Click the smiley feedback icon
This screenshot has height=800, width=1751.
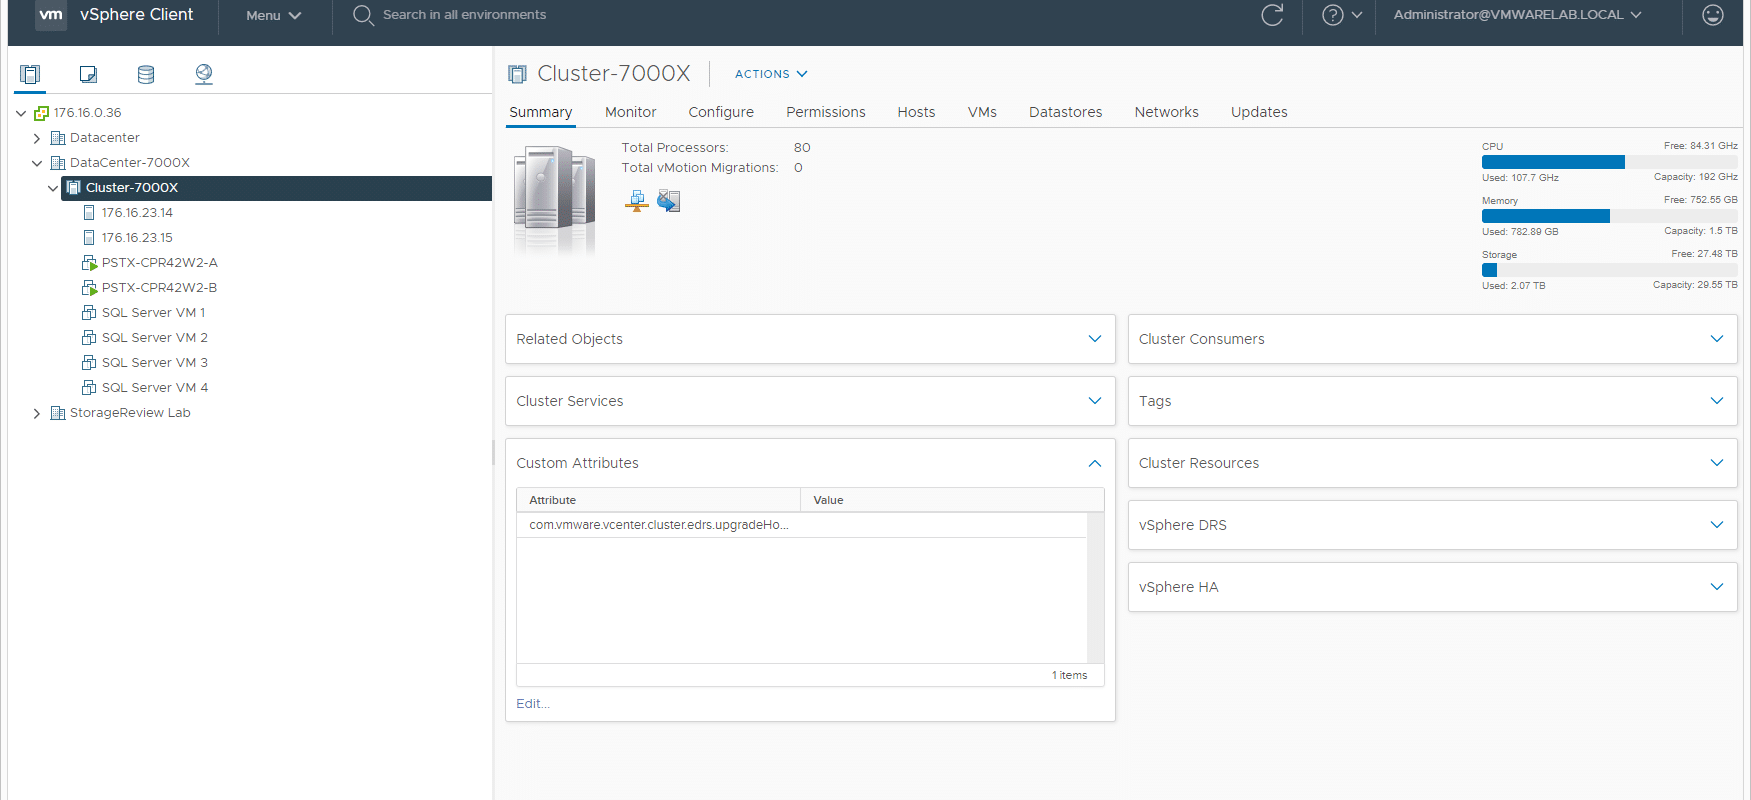(x=1713, y=15)
